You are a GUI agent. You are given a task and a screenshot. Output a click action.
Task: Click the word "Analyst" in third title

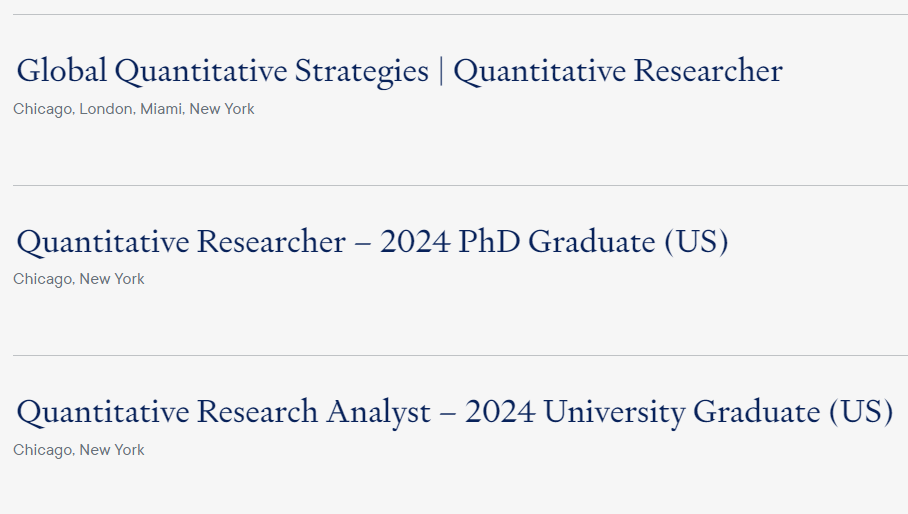pos(379,413)
